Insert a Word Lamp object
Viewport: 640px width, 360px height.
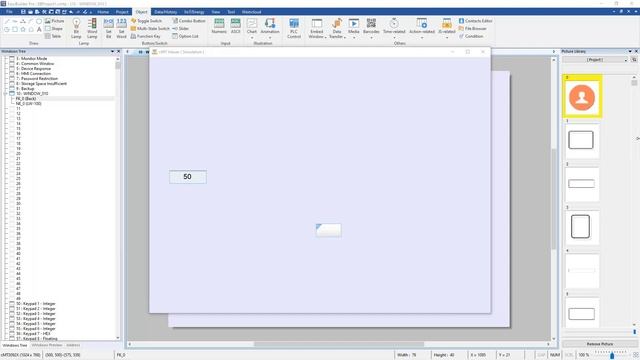[x=92, y=28]
